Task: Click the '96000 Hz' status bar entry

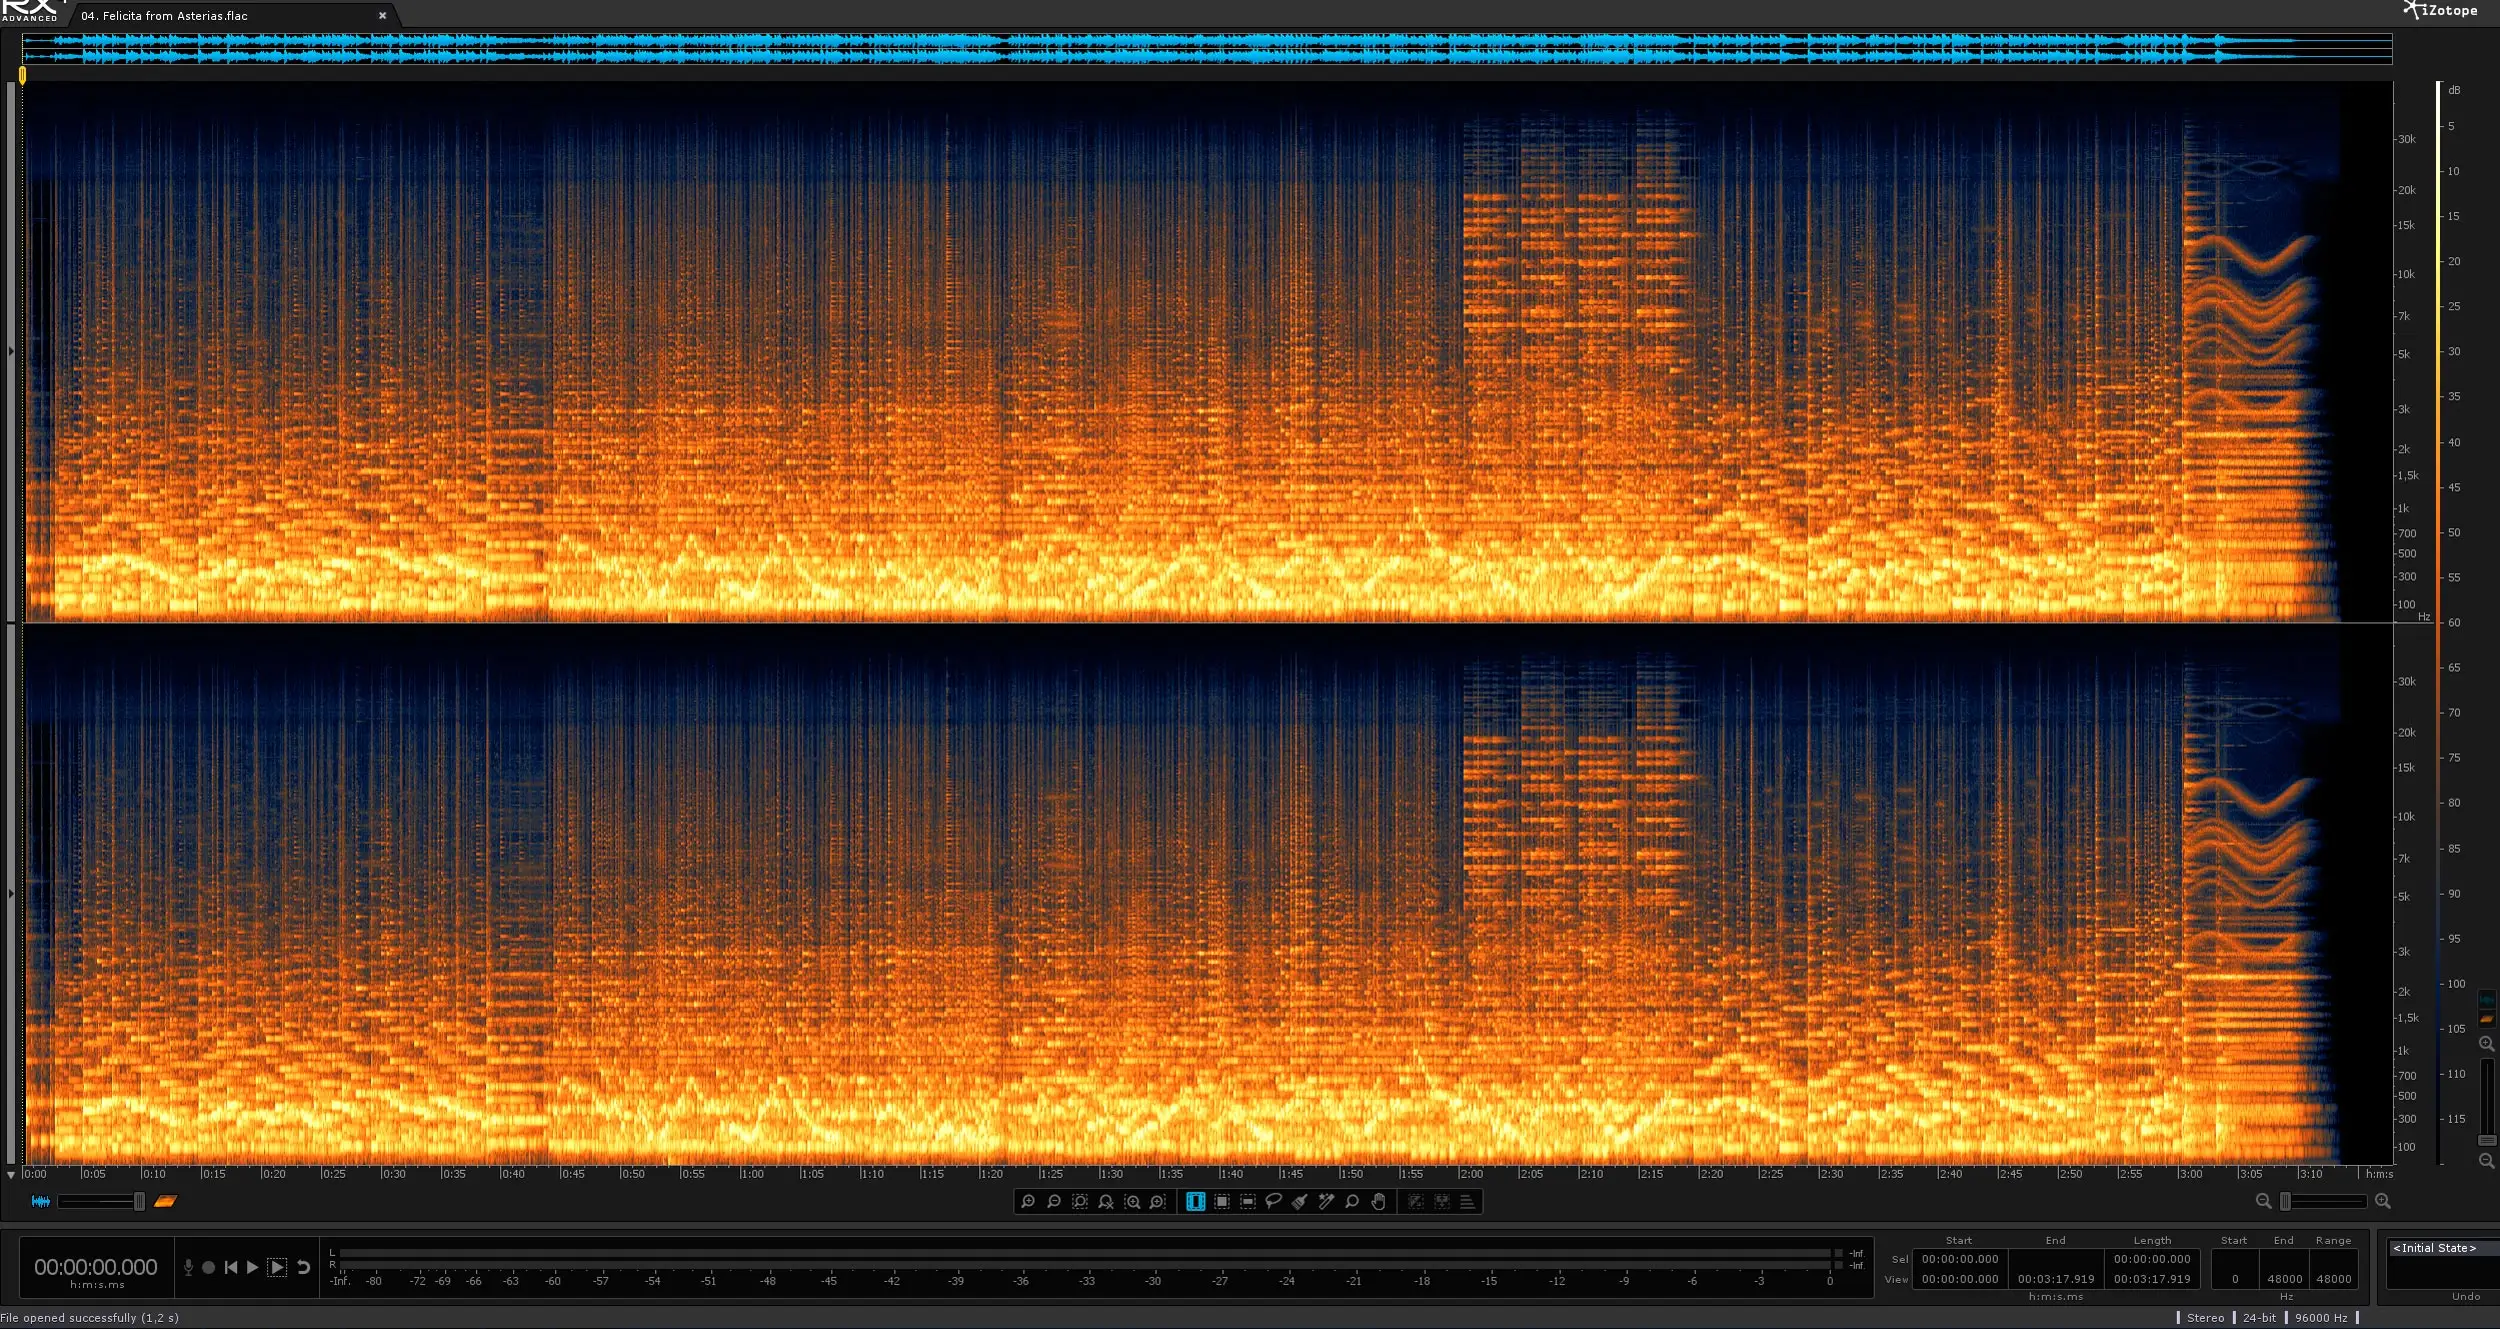Action: [2321, 1318]
